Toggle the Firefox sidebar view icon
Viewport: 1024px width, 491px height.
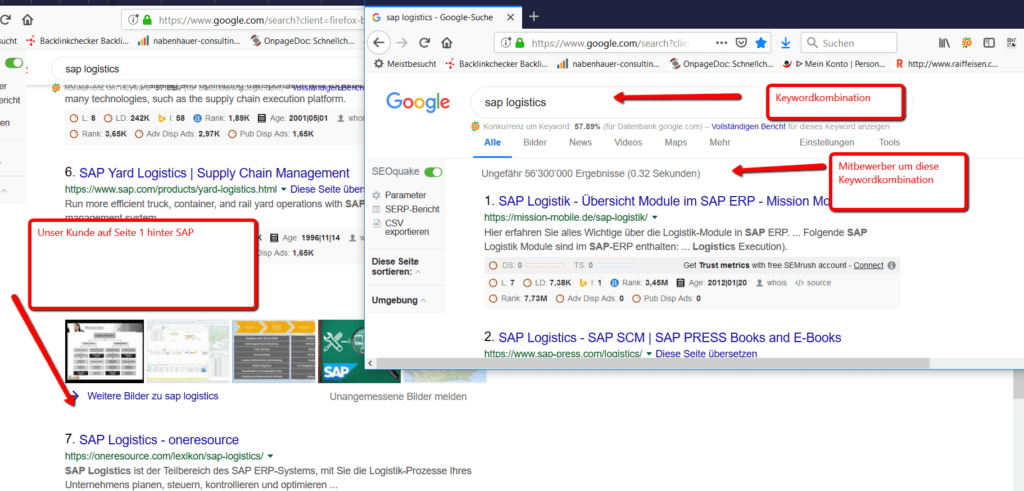pyautogui.click(x=991, y=43)
